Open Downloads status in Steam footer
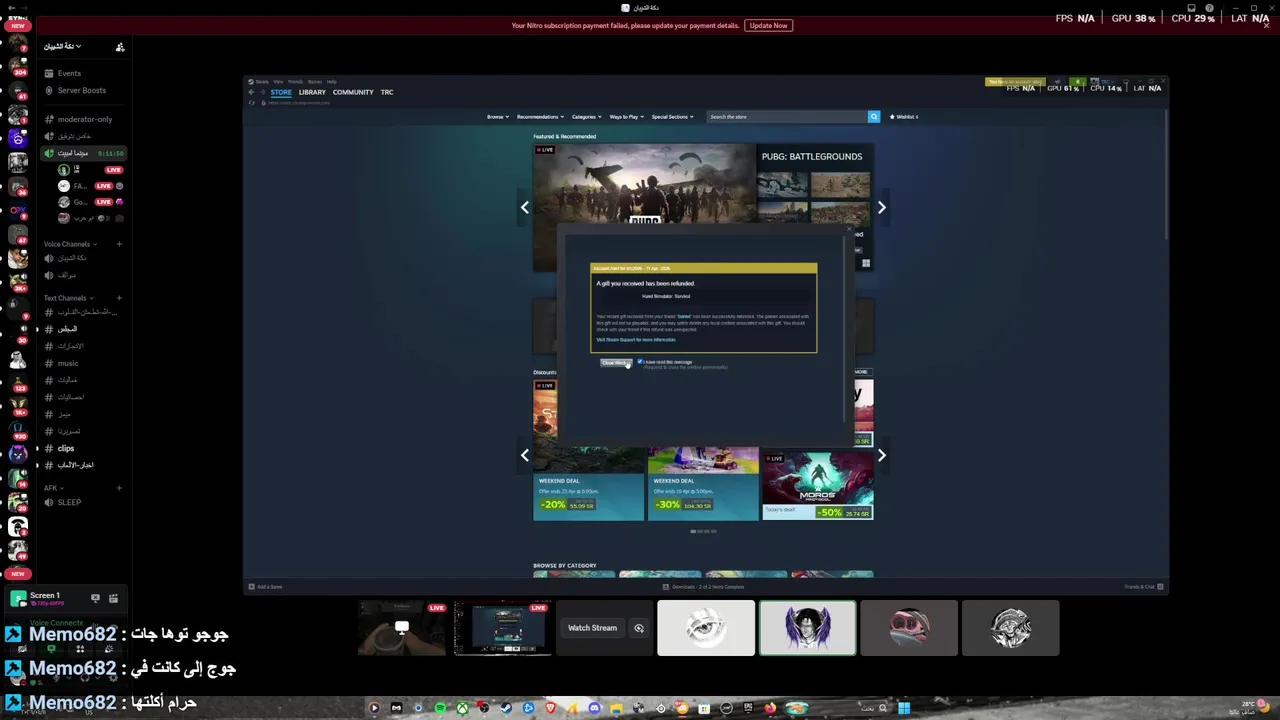The width and height of the screenshot is (1280, 720). tap(705, 587)
